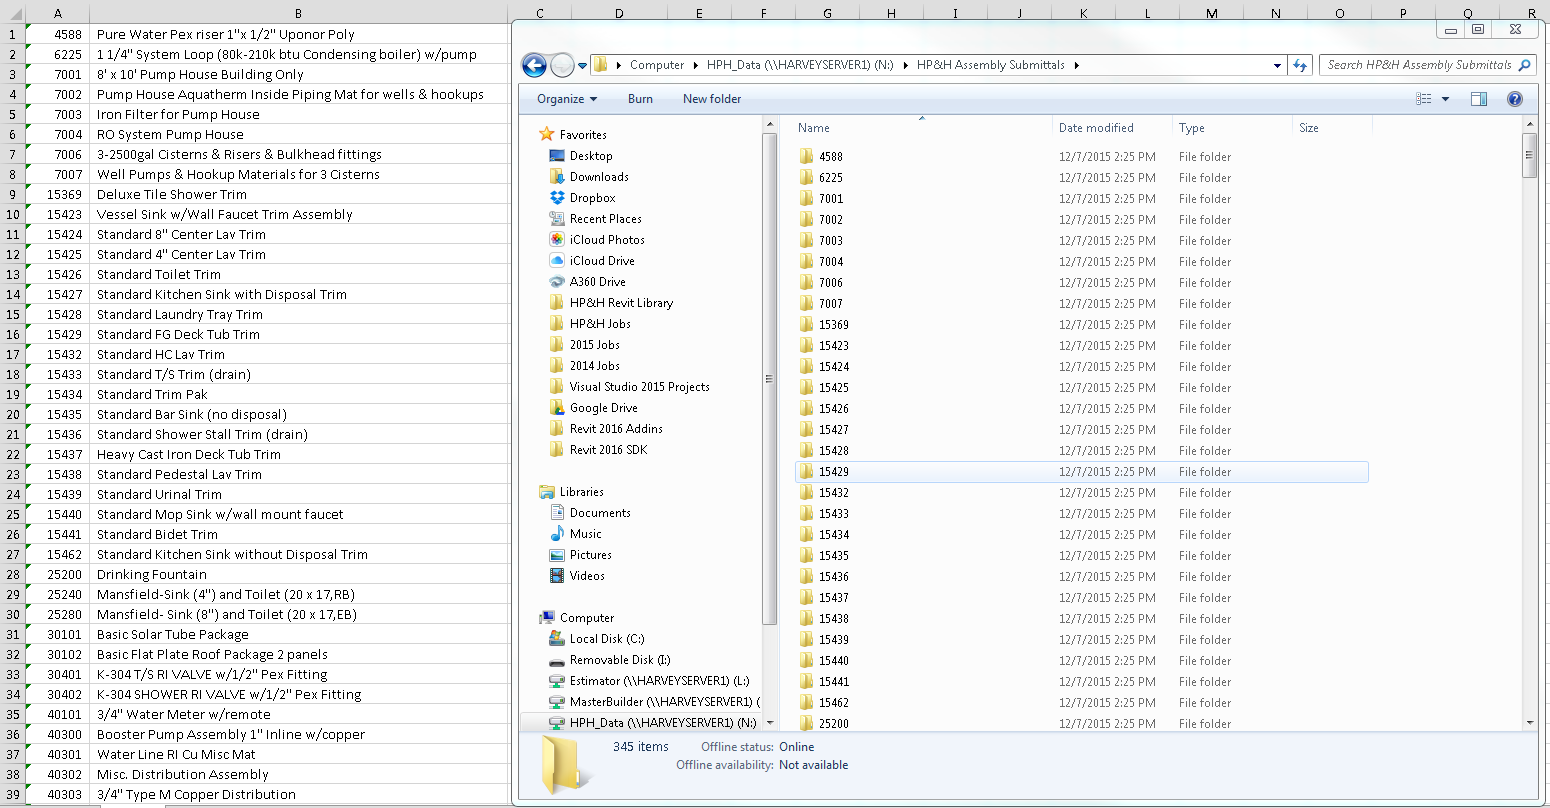
Task: Open the view options dropdown arrow
Action: pyautogui.click(x=1445, y=99)
